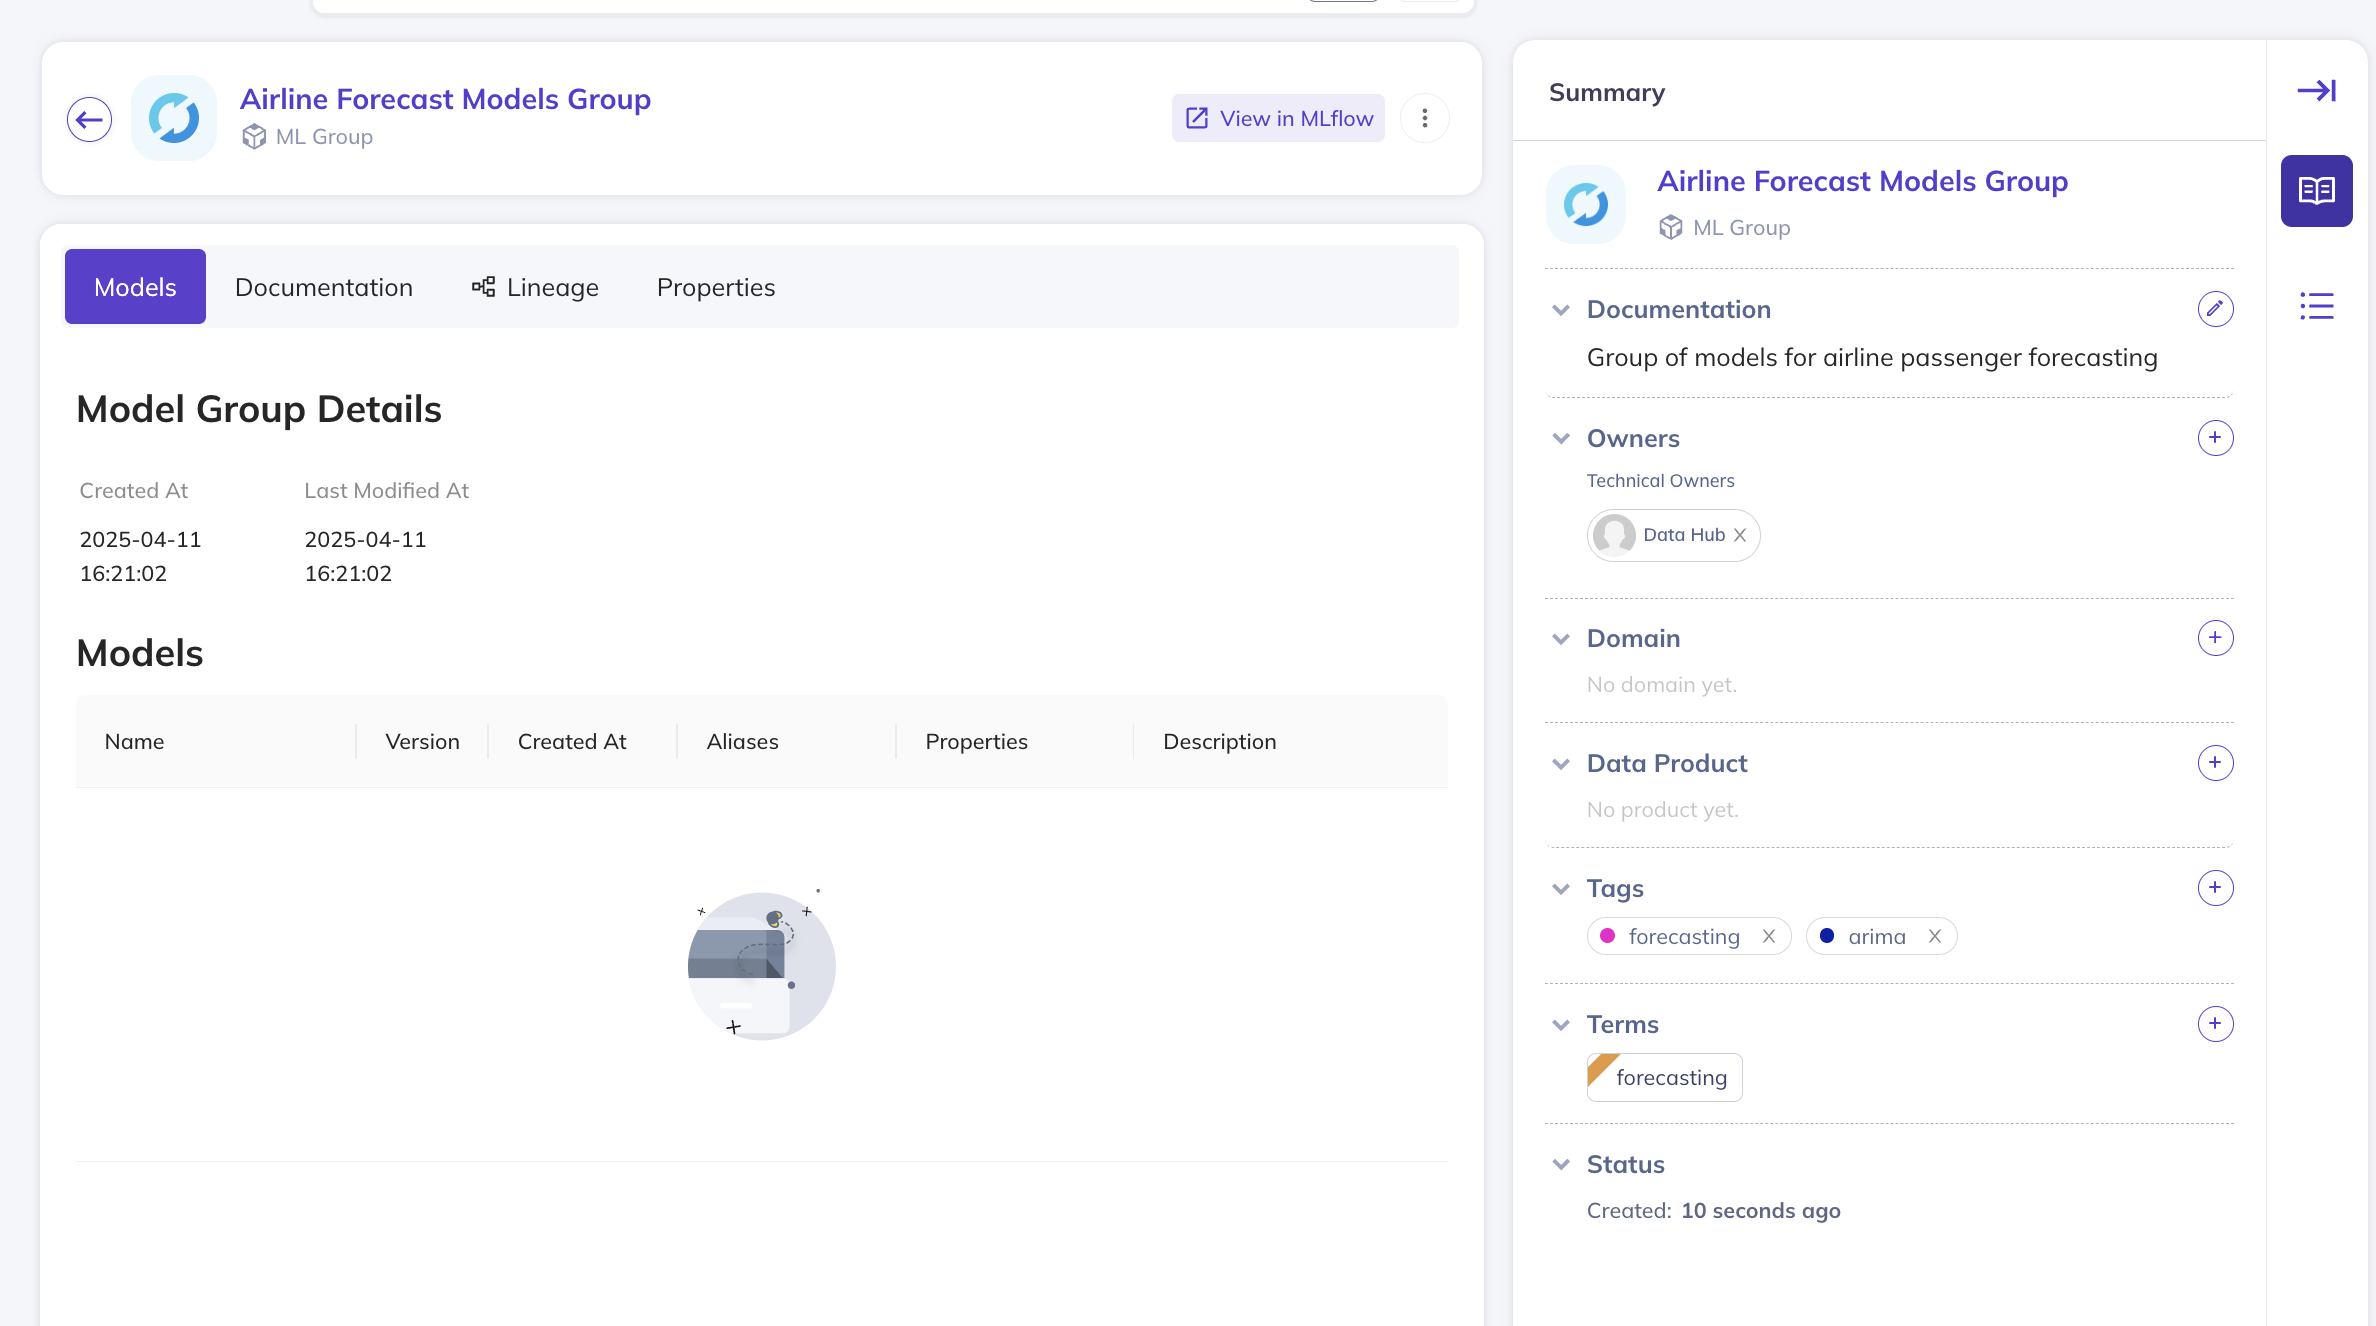Image resolution: width=2376 pixels, height=1326 pixels.
Task: Edit the Documentation with pencil icon
Action: click(2215, 309)
